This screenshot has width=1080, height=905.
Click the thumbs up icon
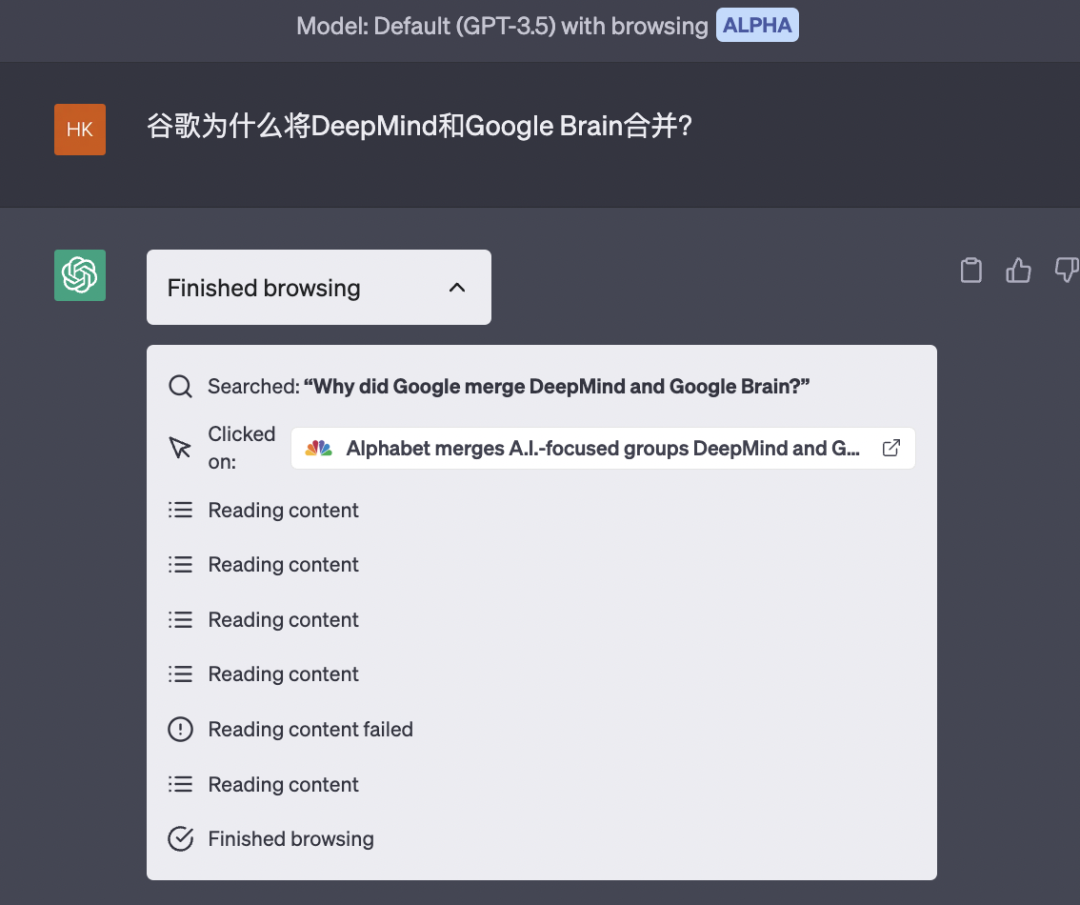click(1018, 270)
